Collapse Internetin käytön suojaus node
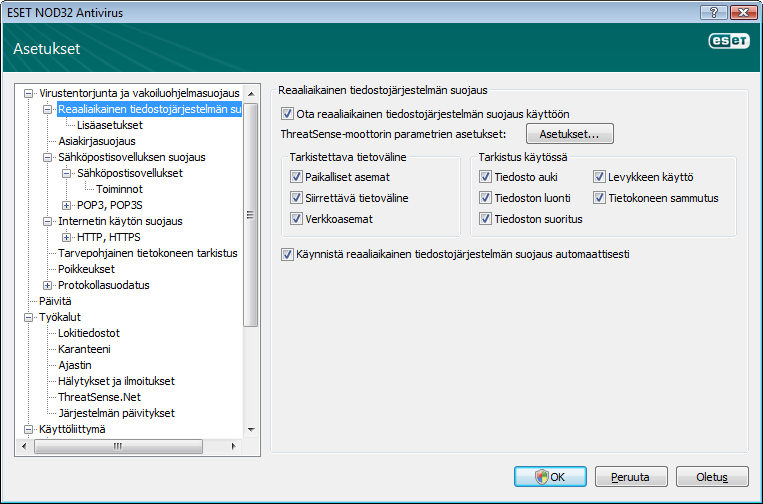 [x=47, y=221]
